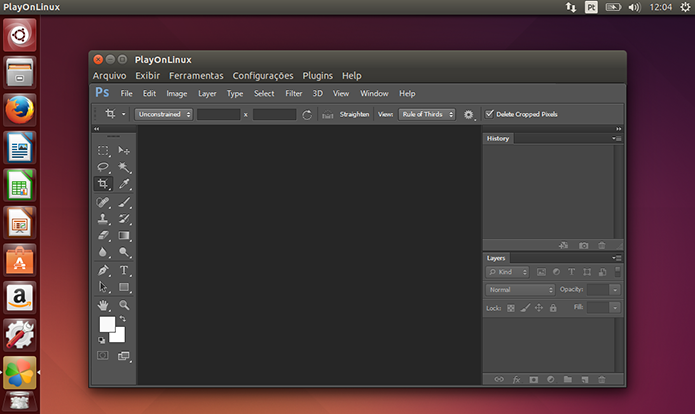Click the rotate crop box icon
The width and height of the screenshot is (695, 414).
pyautogui.click(x=307, y=115)
